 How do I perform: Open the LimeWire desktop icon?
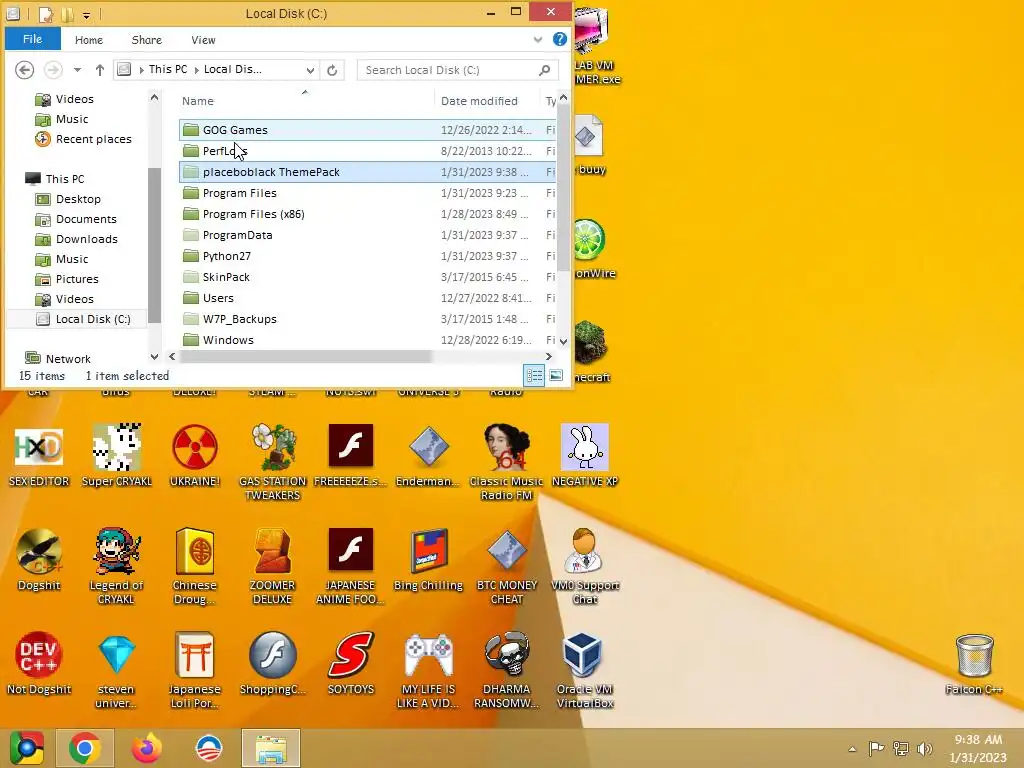(589, 240)
